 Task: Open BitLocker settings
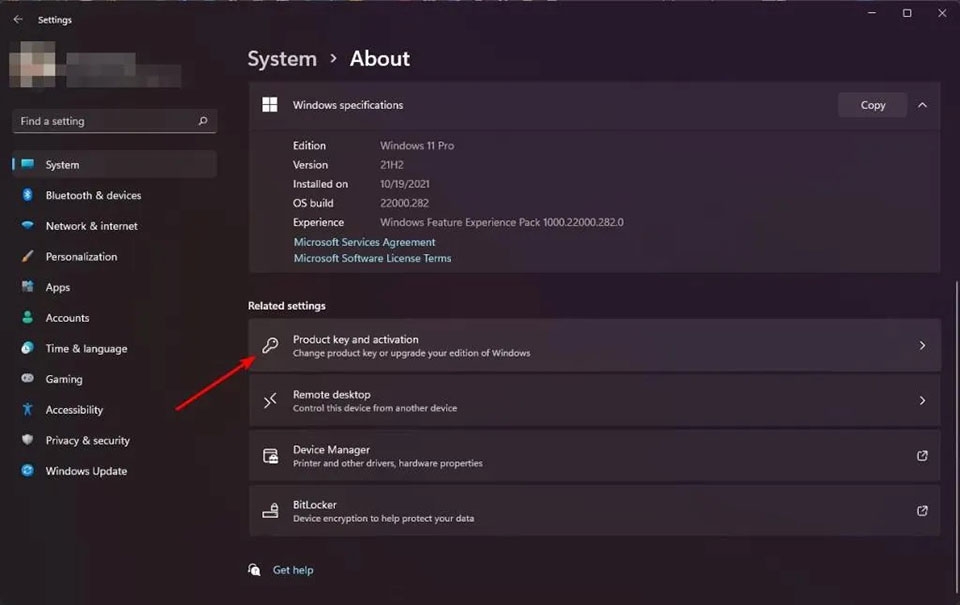point(594,511)
